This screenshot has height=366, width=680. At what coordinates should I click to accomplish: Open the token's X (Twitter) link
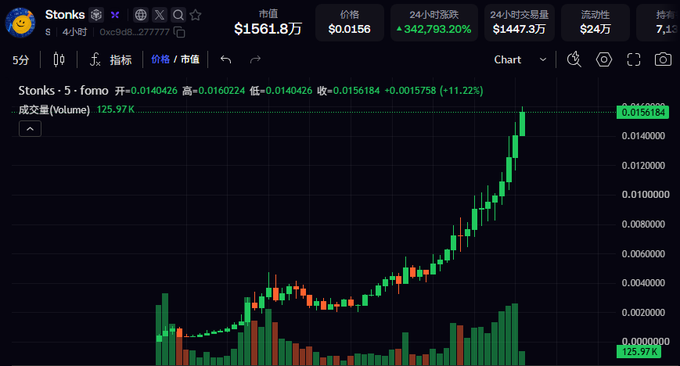[x=160, y=15]
